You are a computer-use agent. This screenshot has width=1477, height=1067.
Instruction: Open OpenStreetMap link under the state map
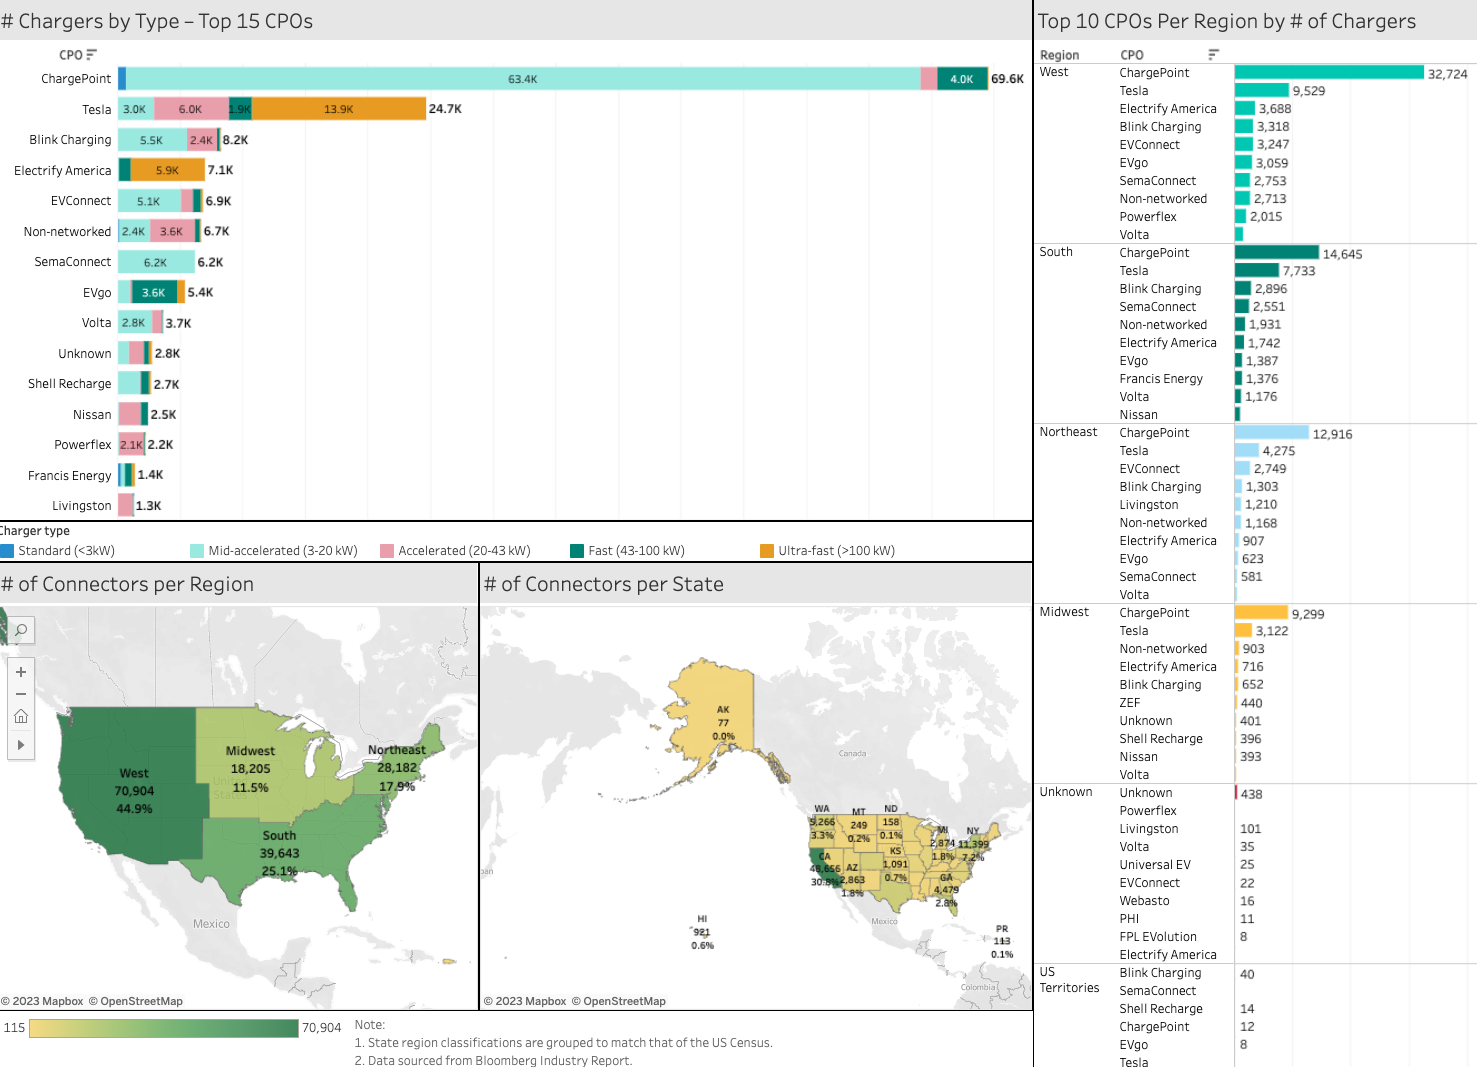tap(624, 1001)
